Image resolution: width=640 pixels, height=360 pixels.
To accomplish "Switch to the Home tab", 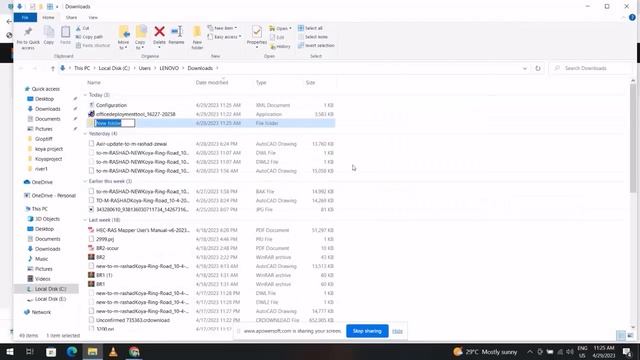I will click(x=48, y=18).
